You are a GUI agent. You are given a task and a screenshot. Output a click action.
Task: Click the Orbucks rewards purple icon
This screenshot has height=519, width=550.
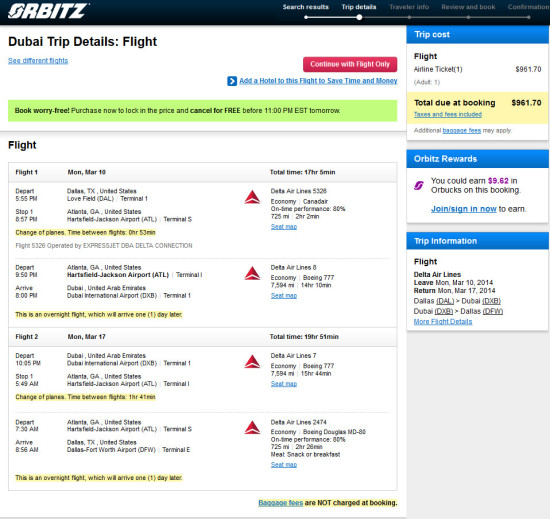tap(419, 185)
